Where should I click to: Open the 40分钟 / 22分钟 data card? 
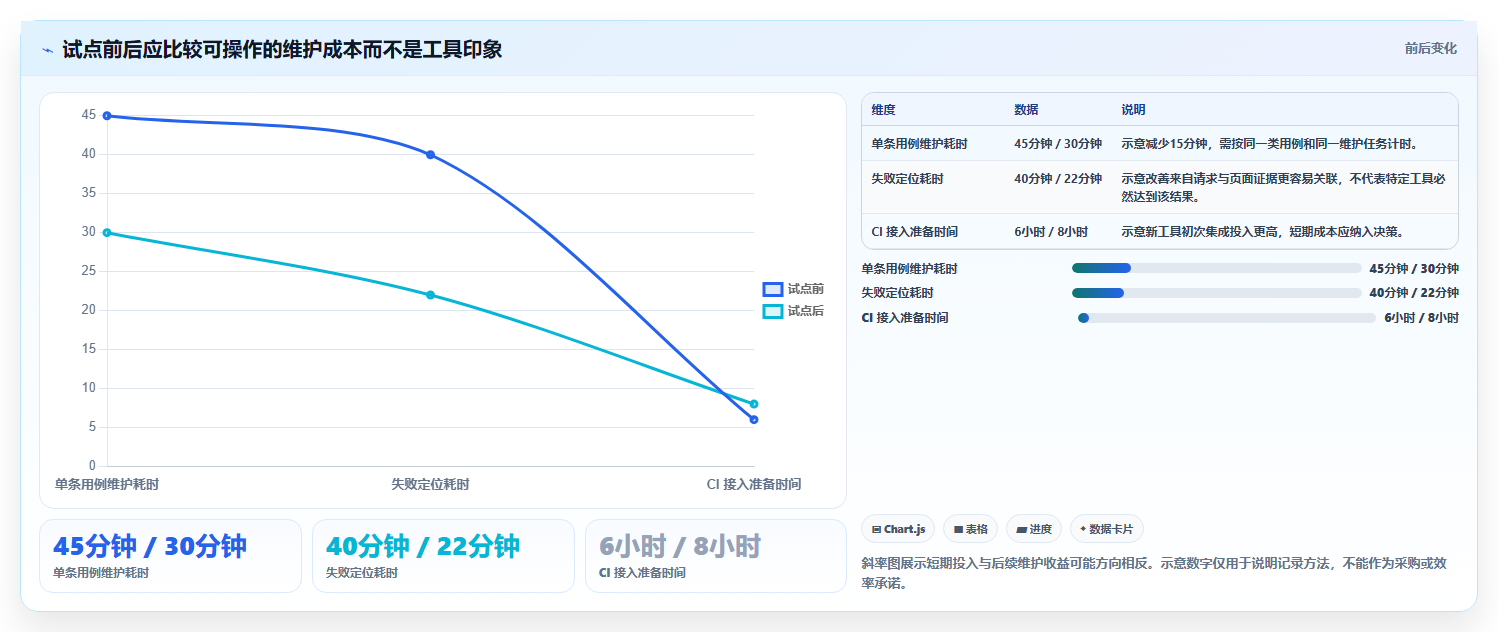coord(443,556)
